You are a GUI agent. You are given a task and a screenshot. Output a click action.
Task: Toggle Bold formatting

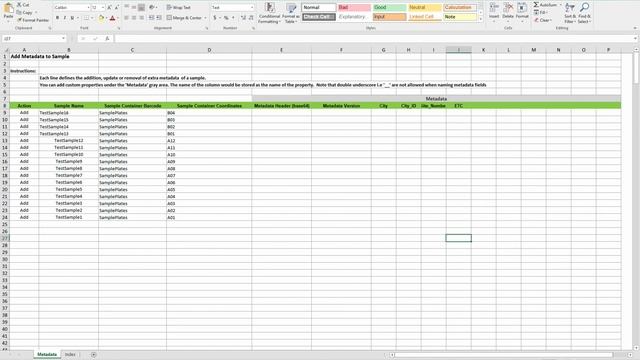(57, 18)
